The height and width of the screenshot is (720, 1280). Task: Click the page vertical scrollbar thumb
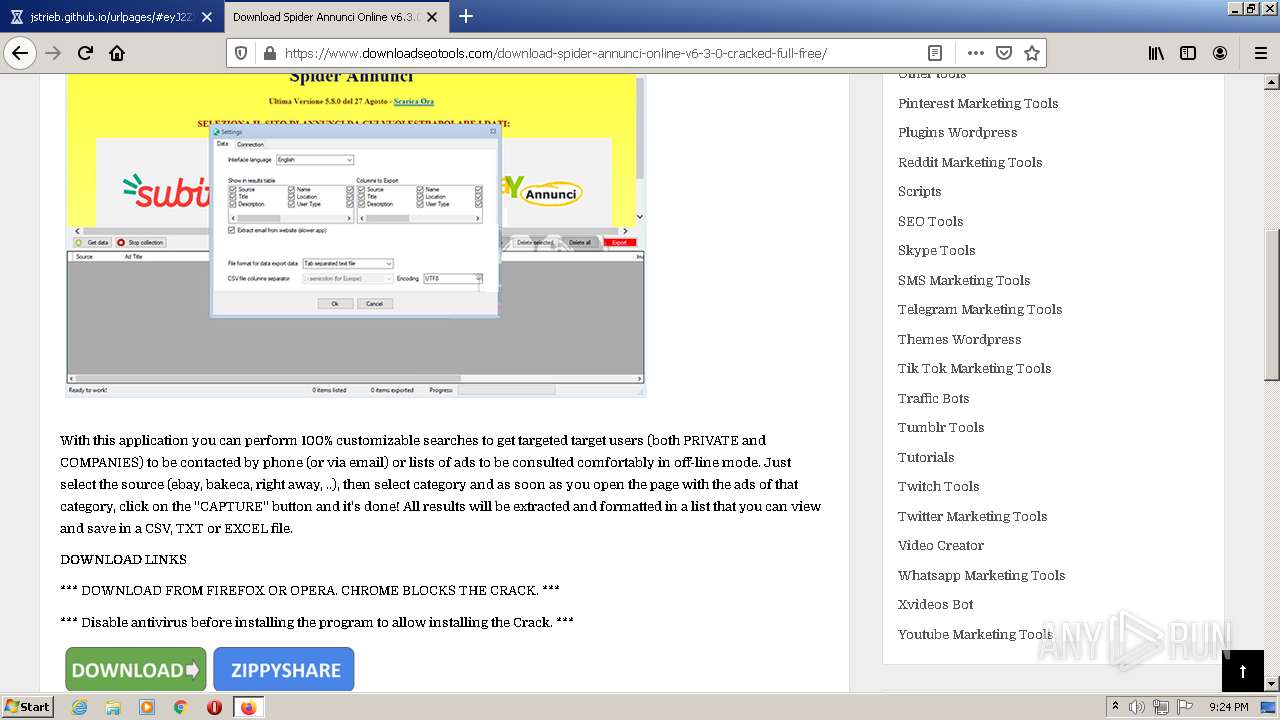(1271, 304)
